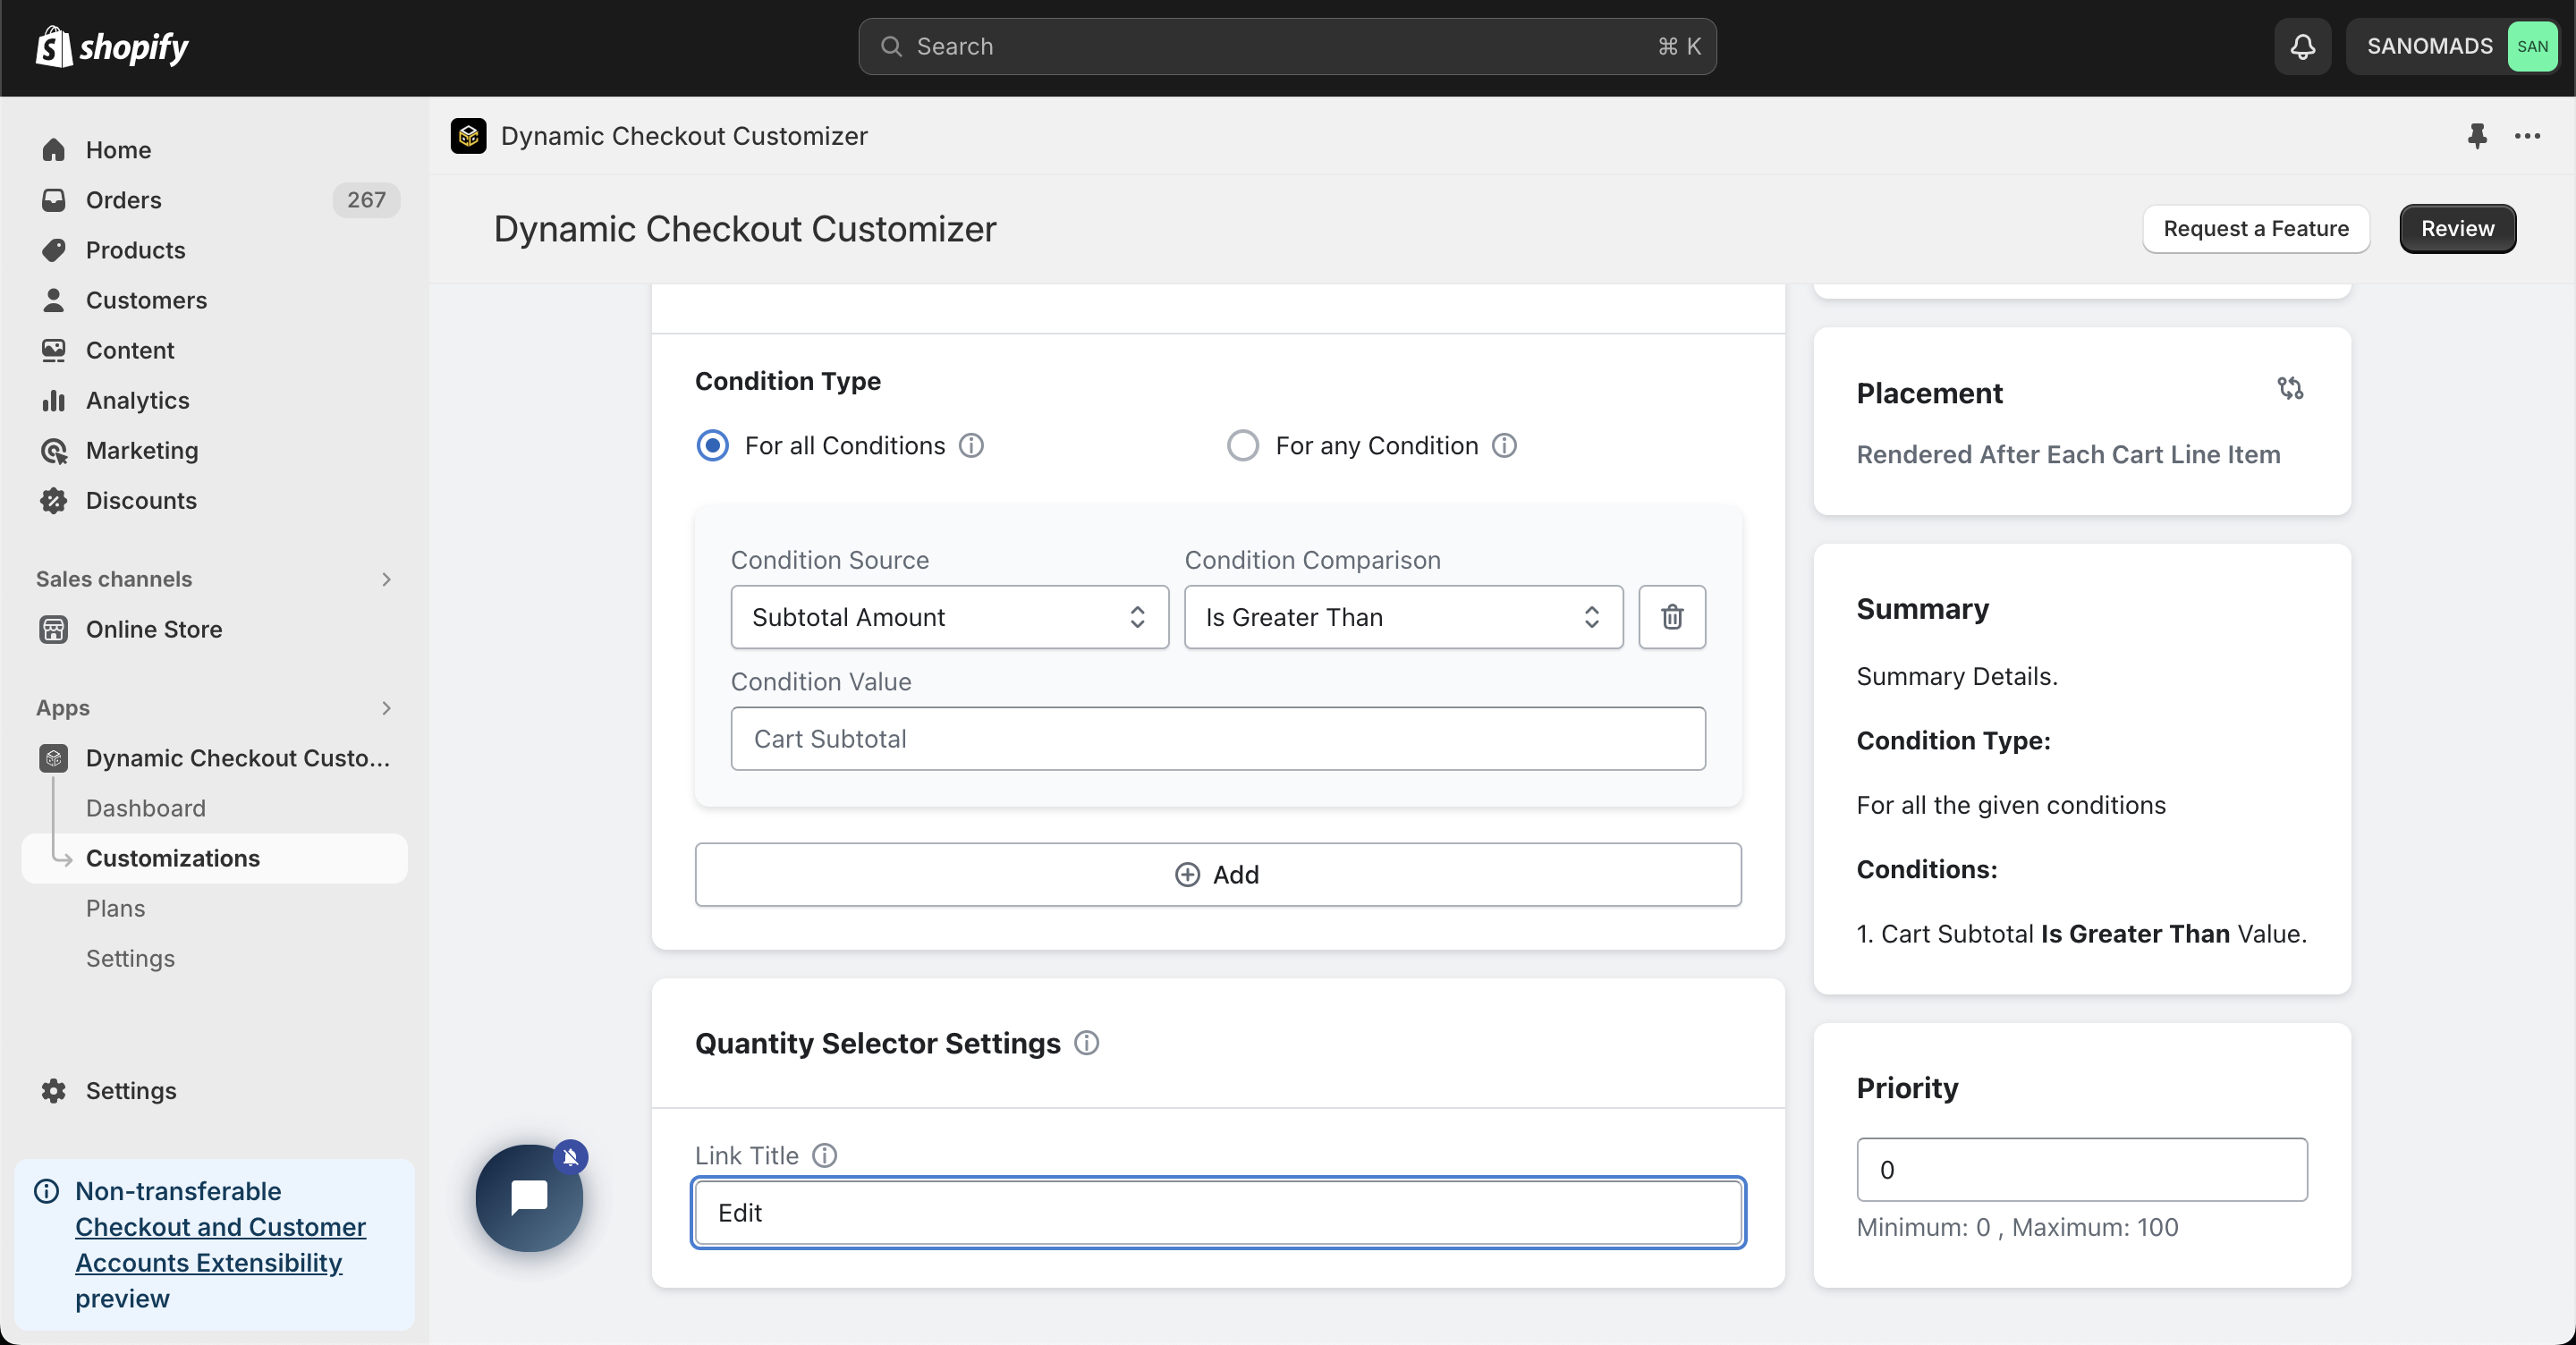Image resolution: width=2576 pixels, height=1345 pixels.
Task: Open the notifications bell
Action: tap(2302, 46)
